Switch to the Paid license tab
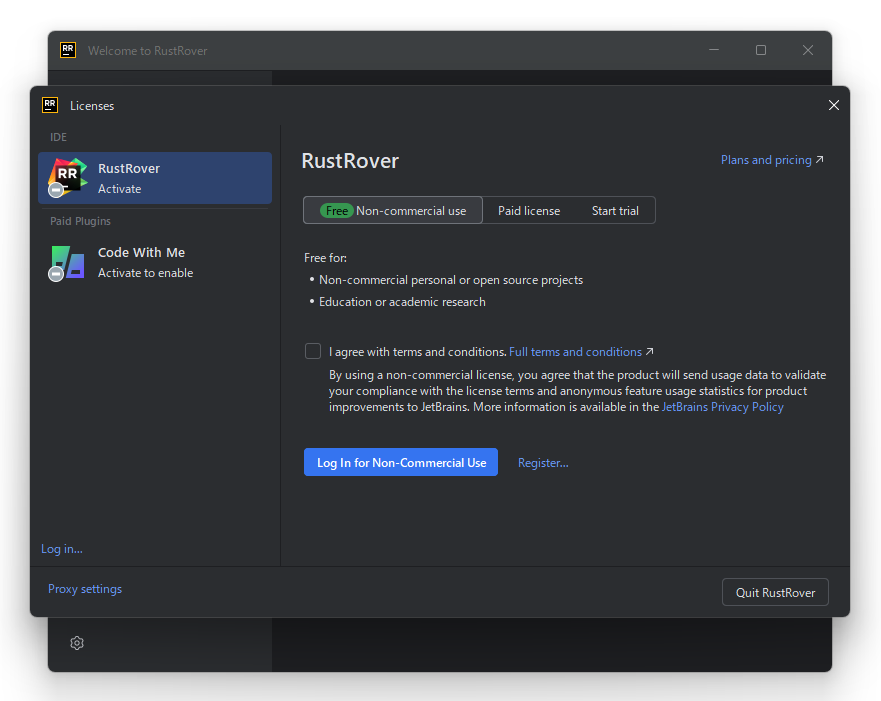Image resolution: width=881 pixels, height=701 pixels. coord(529,211)
